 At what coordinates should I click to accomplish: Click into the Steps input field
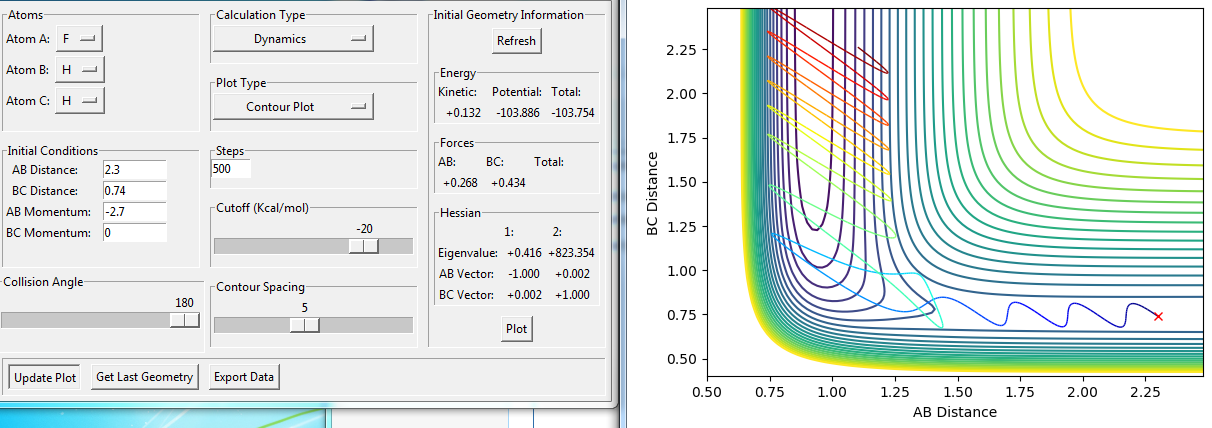click(x=231, y=170)
